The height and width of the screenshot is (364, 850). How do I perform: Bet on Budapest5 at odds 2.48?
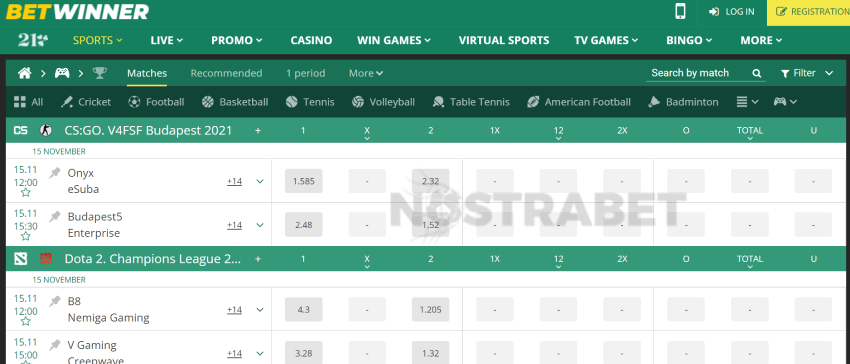tap(304, 225)
